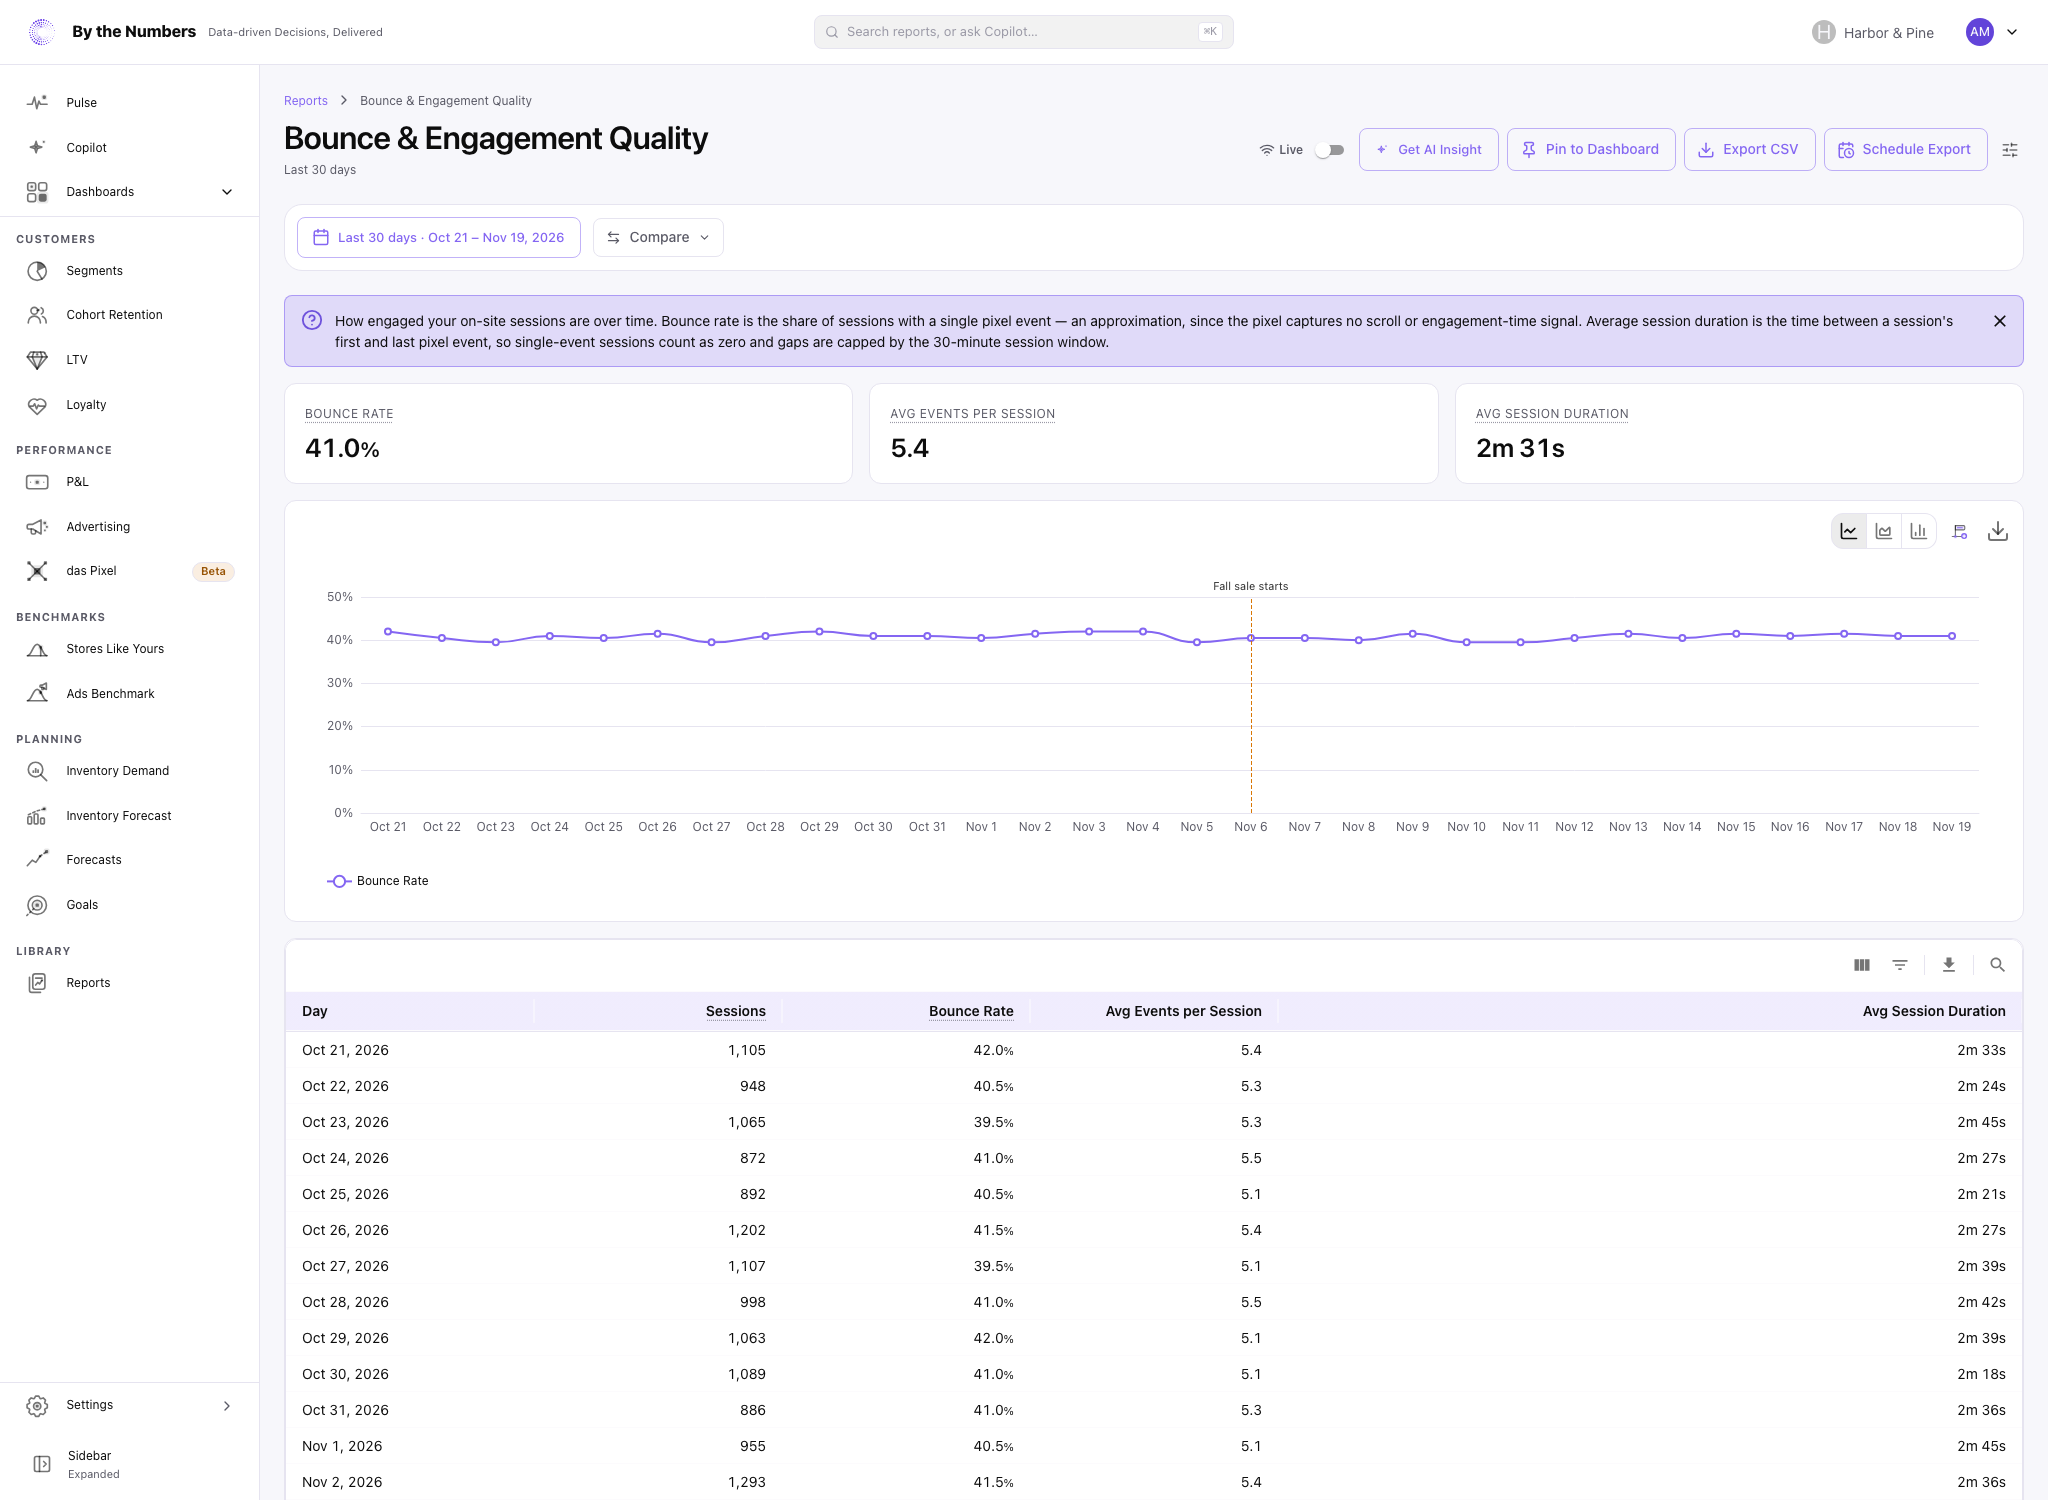This screenshot has width=2048, height=1500.
Task: Click Export CSV button
Action: pyautogui.click(x=1750, y=150)
